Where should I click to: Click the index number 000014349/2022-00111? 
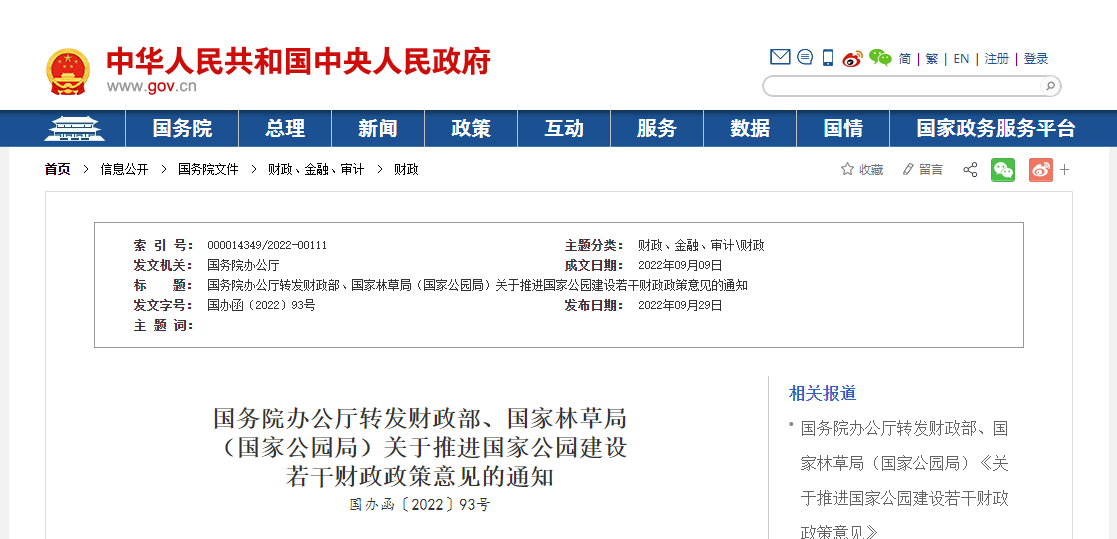[267, 245]
